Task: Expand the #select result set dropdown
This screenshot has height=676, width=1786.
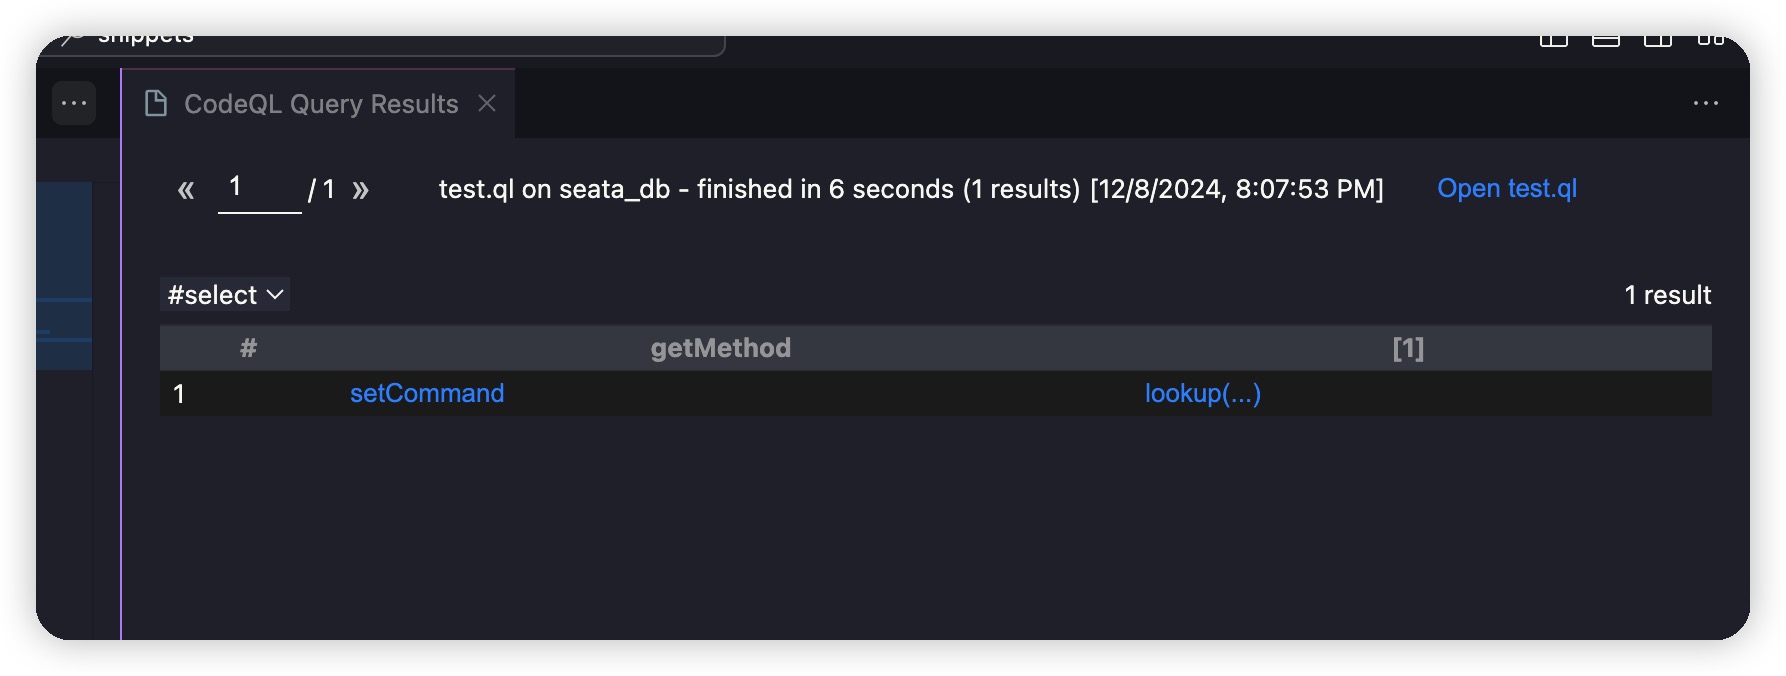Action: click(225, 295)
